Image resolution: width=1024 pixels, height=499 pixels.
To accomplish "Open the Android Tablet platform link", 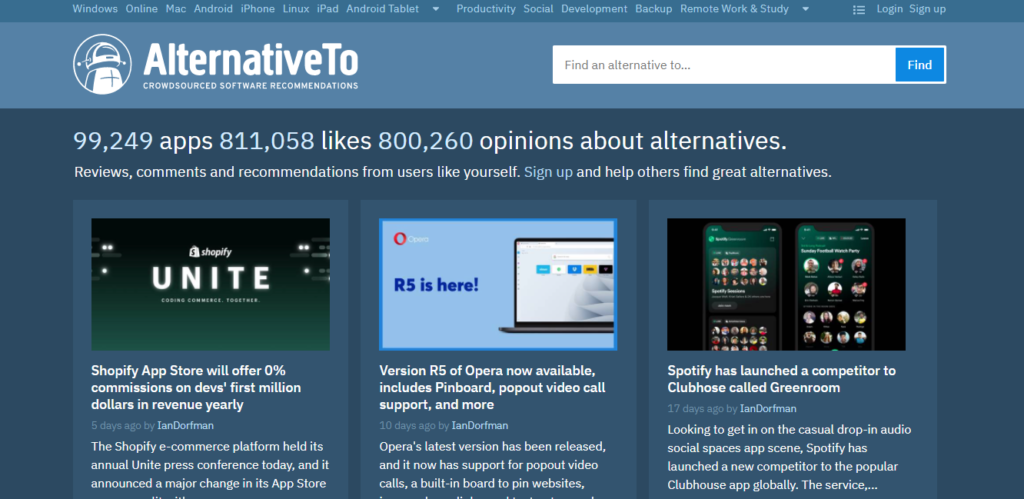I will click(383, 9).
